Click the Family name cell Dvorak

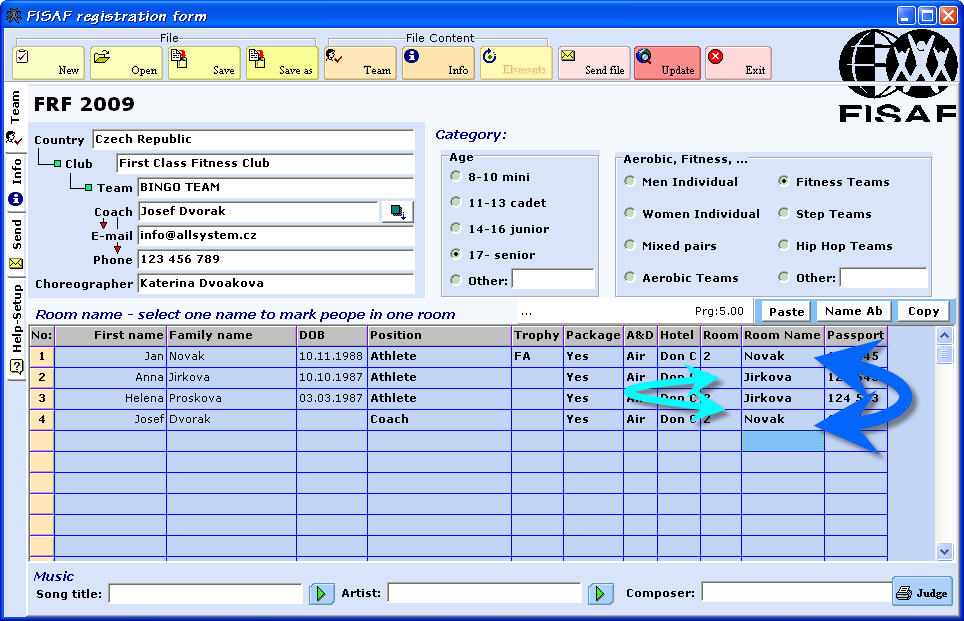tap(231, 419)
